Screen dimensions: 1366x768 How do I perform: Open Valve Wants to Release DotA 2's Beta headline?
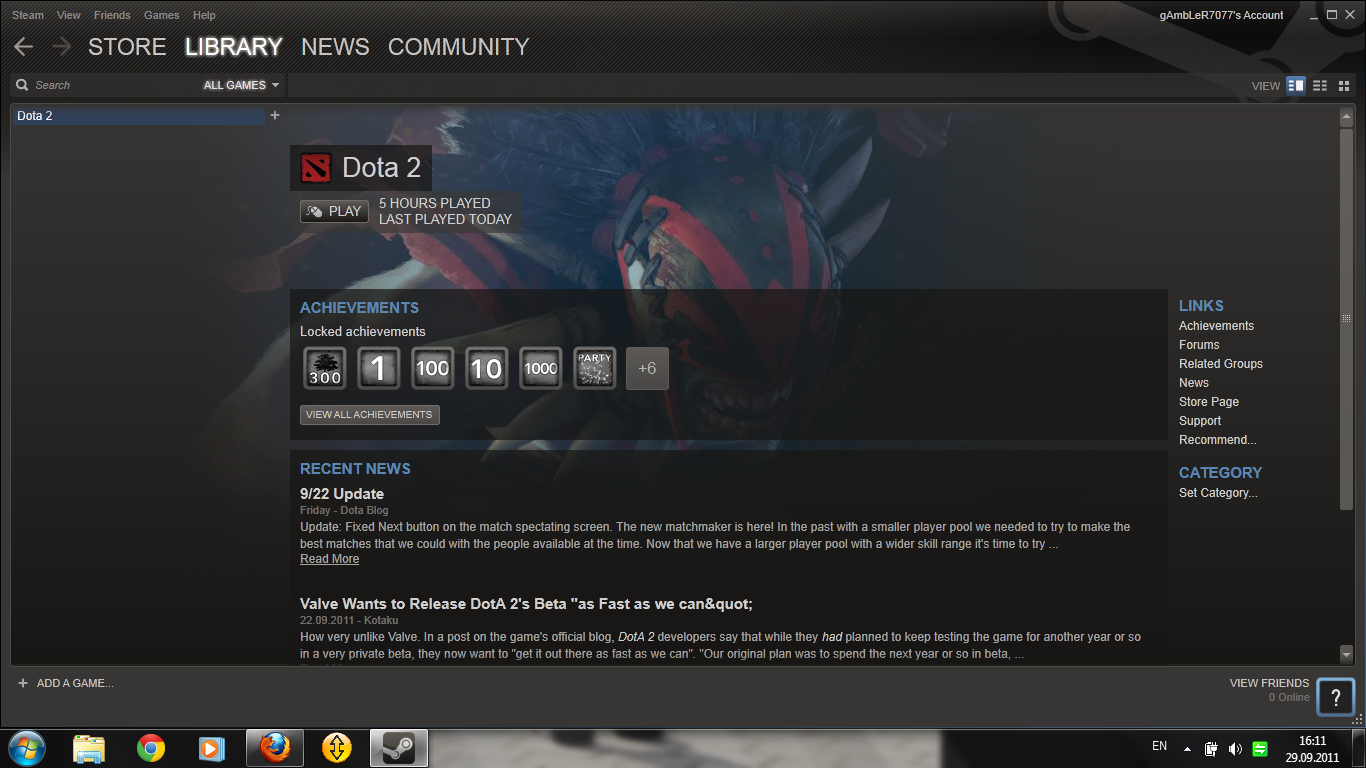526,604
